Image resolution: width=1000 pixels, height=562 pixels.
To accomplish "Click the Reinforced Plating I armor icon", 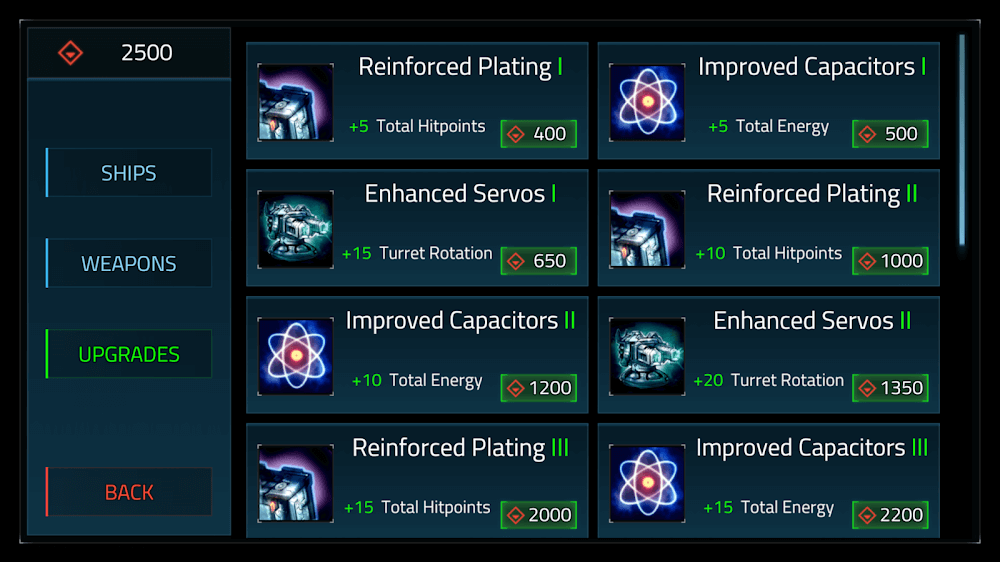I will [x=295, y=102].
